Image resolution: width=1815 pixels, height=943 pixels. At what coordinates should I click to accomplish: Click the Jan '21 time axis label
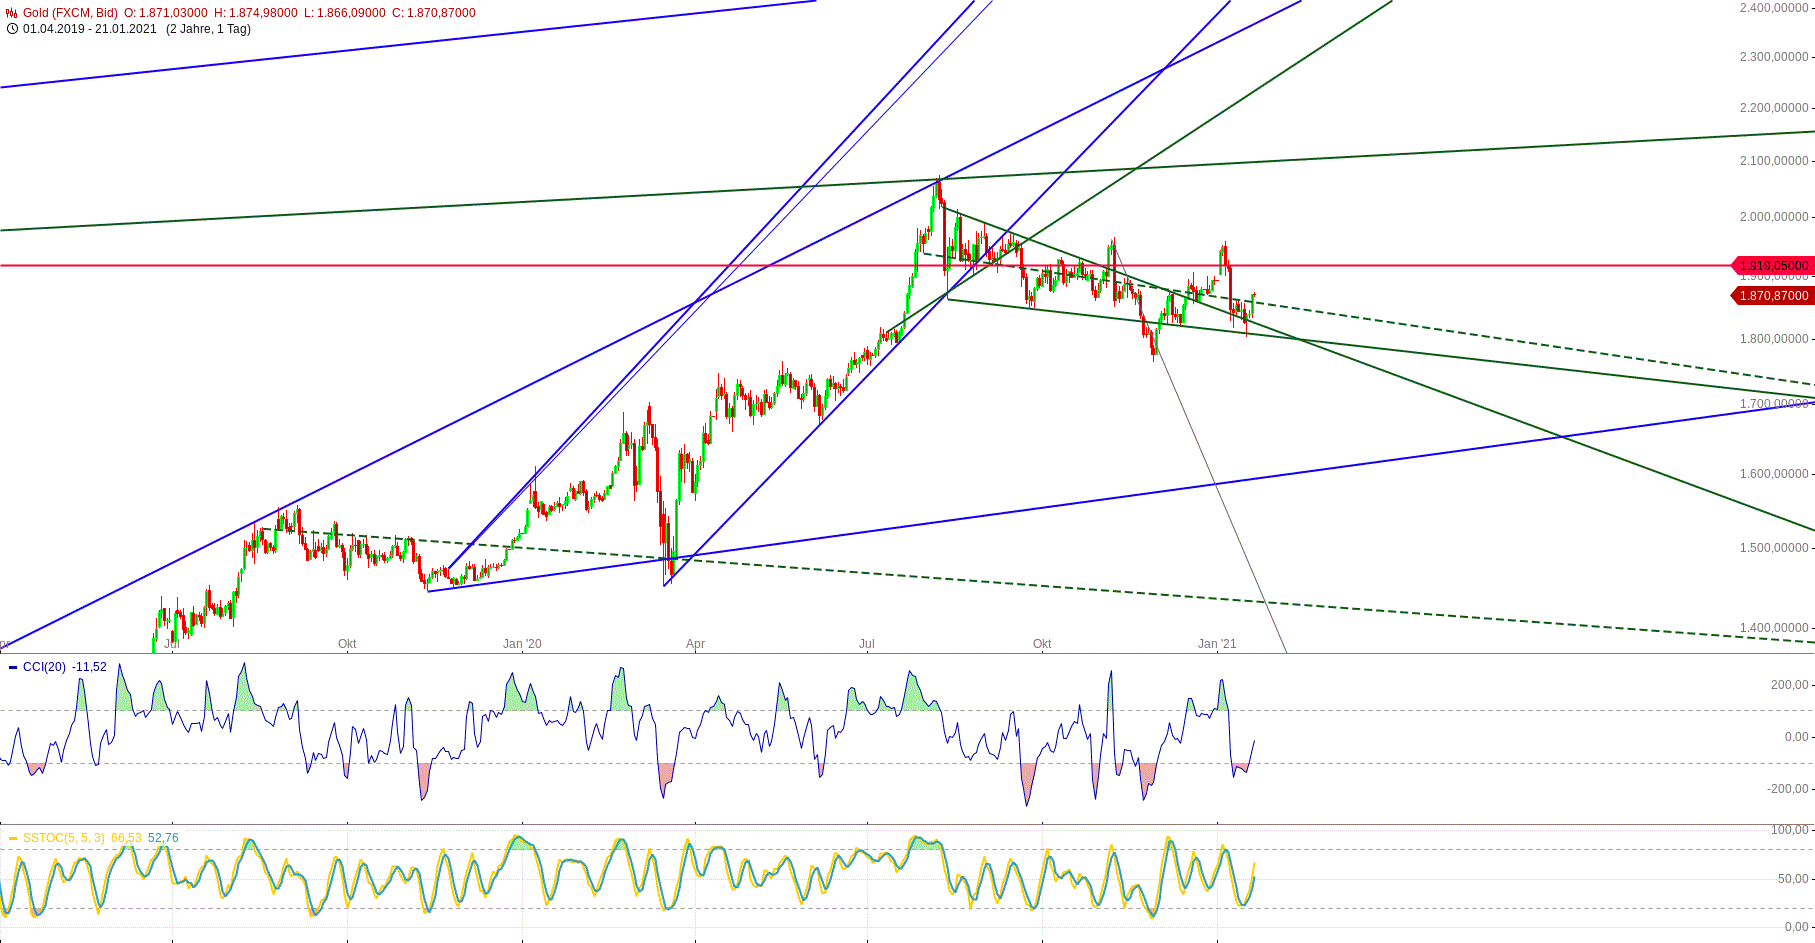click(x=1217, y=644)
